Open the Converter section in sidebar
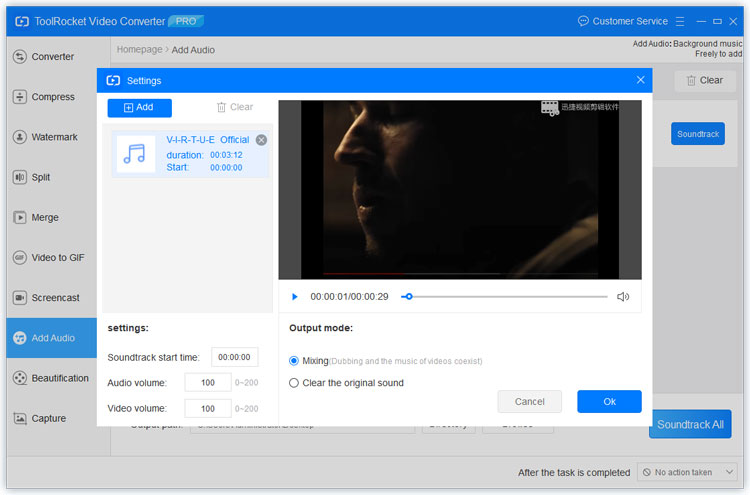750x495 pixels. pos(51,56)
